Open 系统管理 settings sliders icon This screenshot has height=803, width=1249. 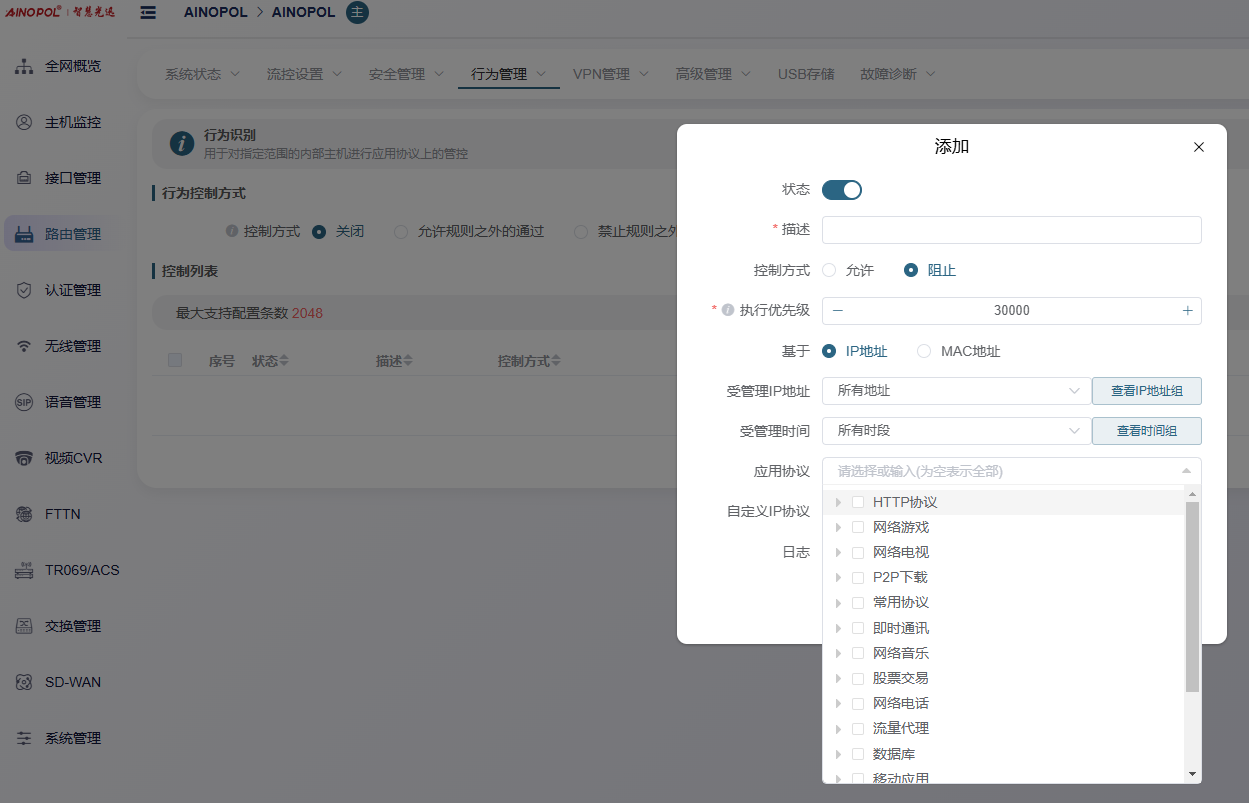coord(24,738)
